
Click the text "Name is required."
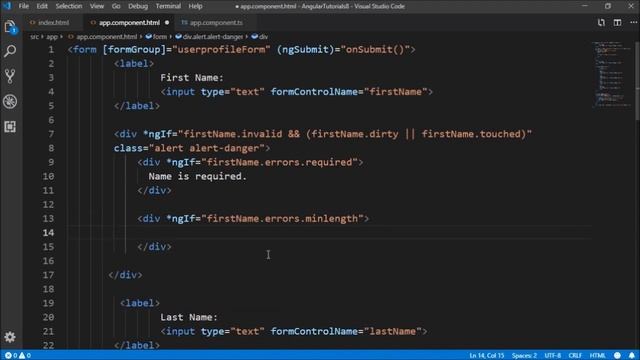(198, 176)
